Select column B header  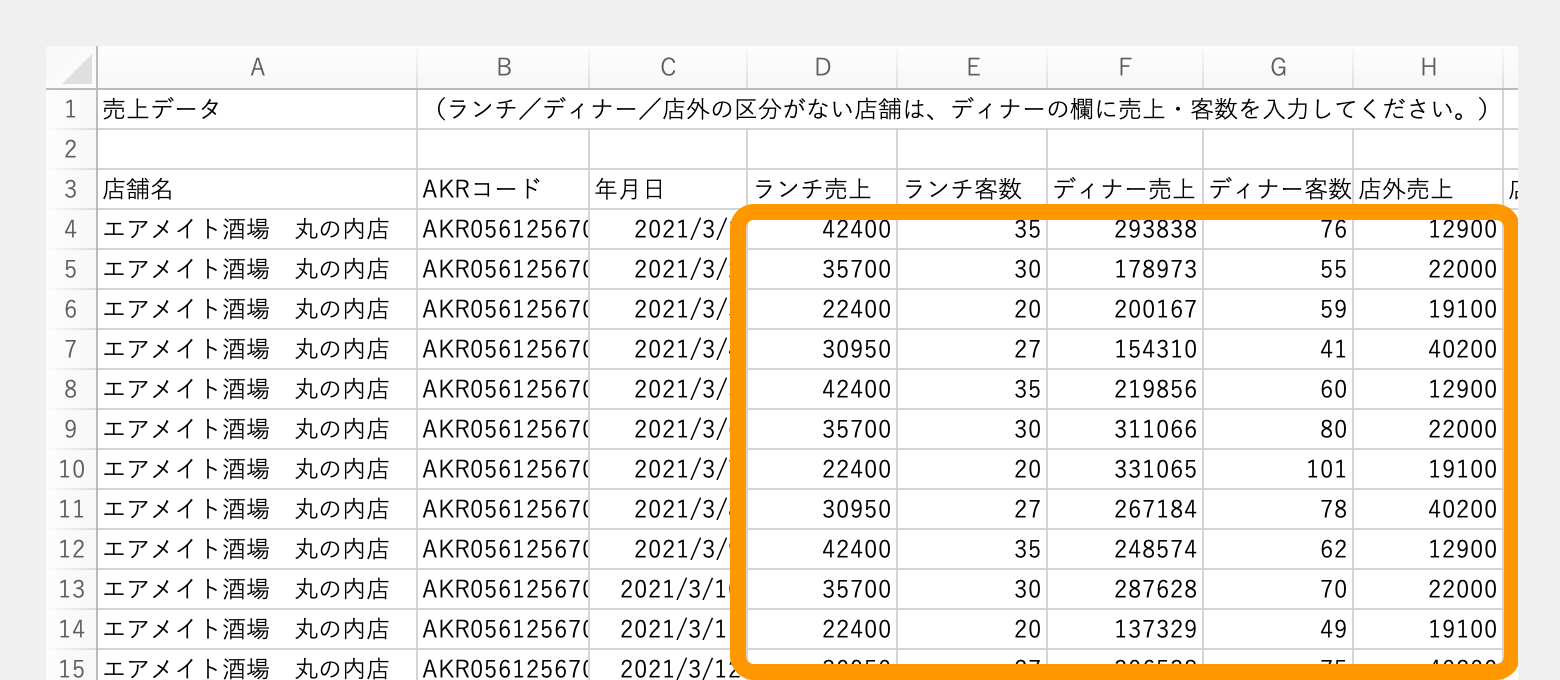click(503, 67)
